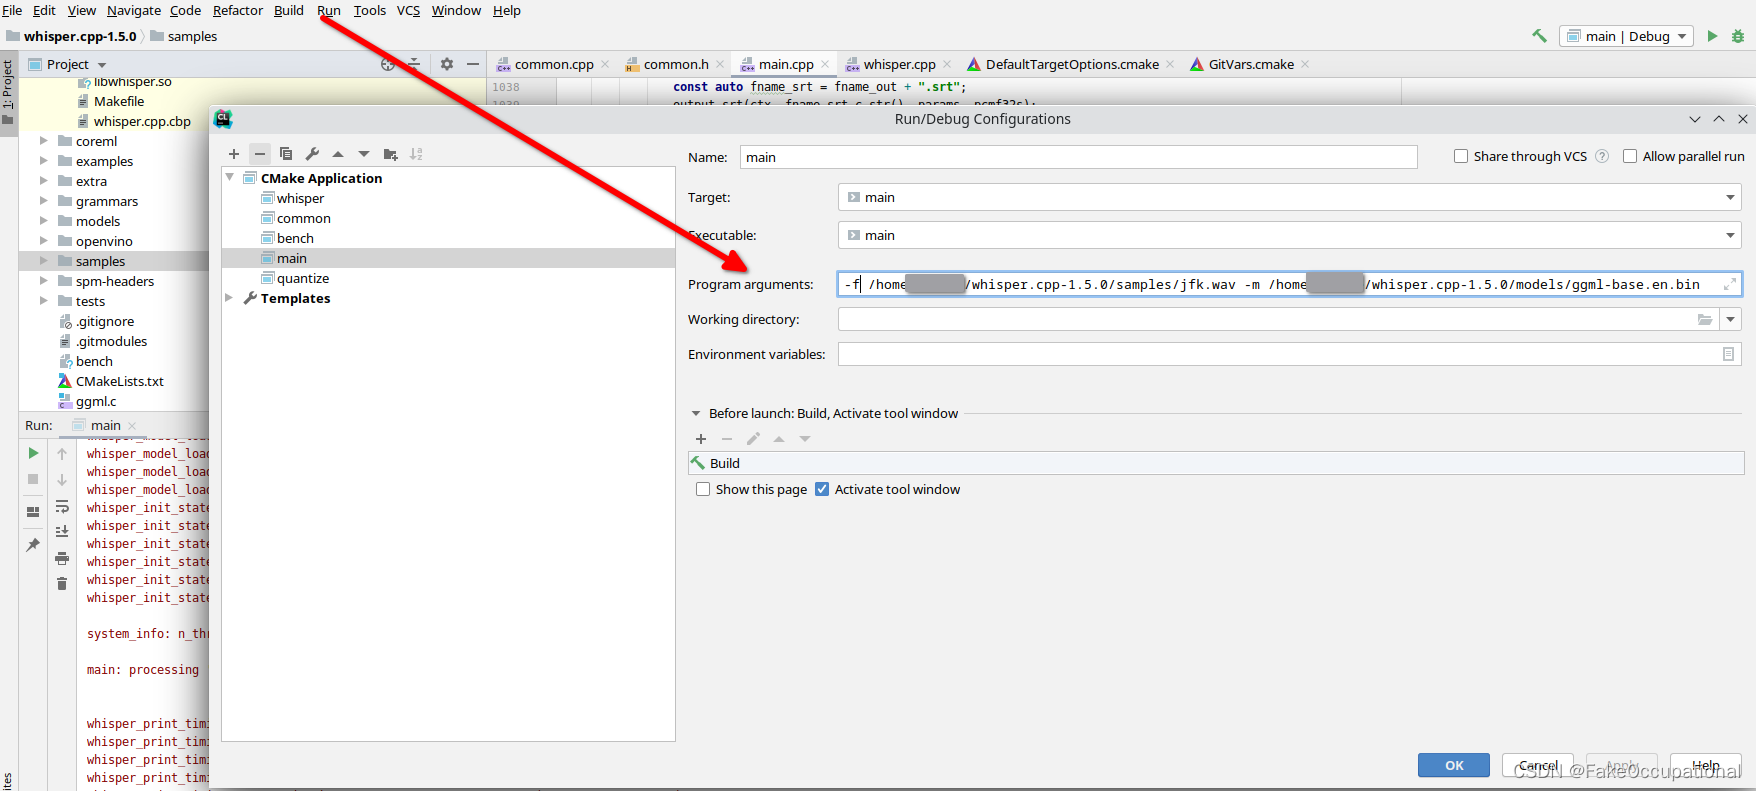Open Share through VCS help icon
This screenshot has width=1756, height=791.
coord(1602,156)
